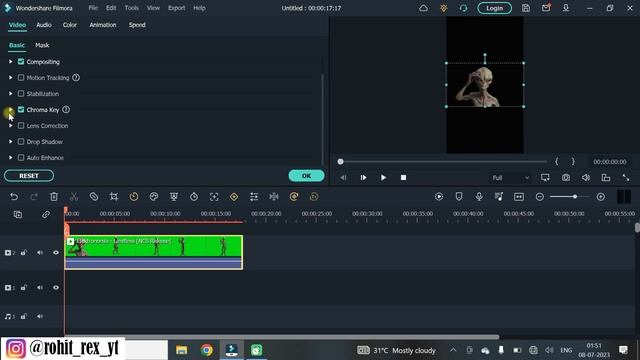Open the audio mixer icon
The height and width of the screenshot is (360, 640).
(499, 197)
